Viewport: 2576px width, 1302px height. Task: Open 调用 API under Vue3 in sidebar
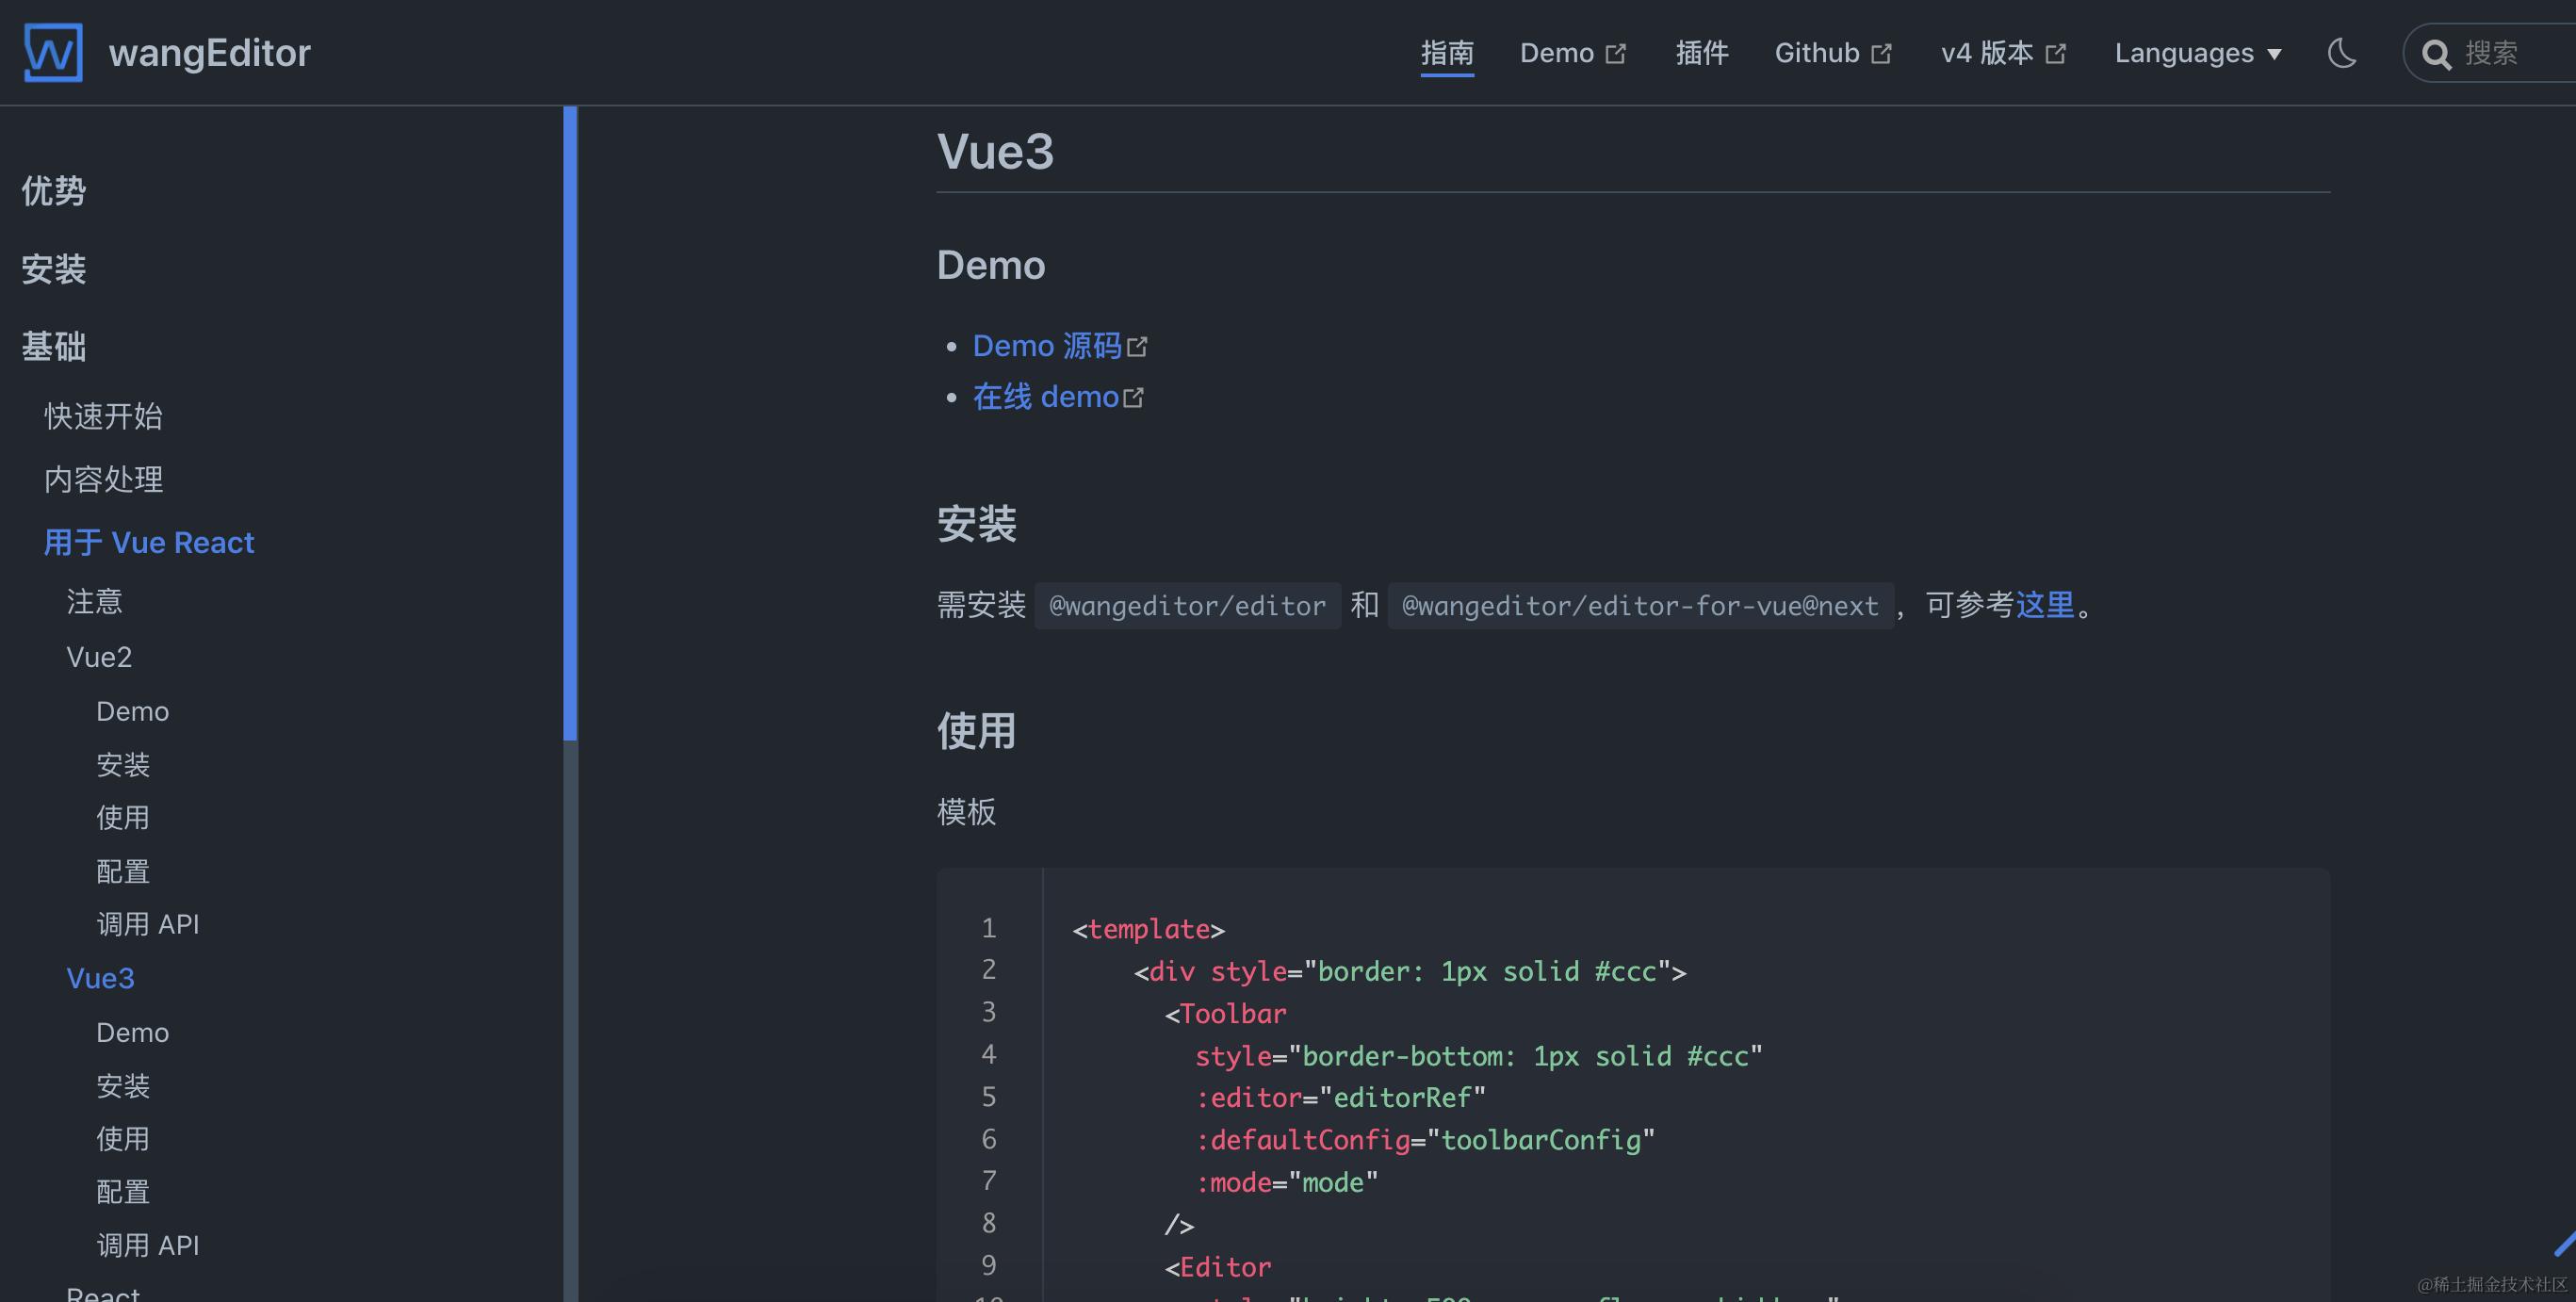[x=148, y=1245]
